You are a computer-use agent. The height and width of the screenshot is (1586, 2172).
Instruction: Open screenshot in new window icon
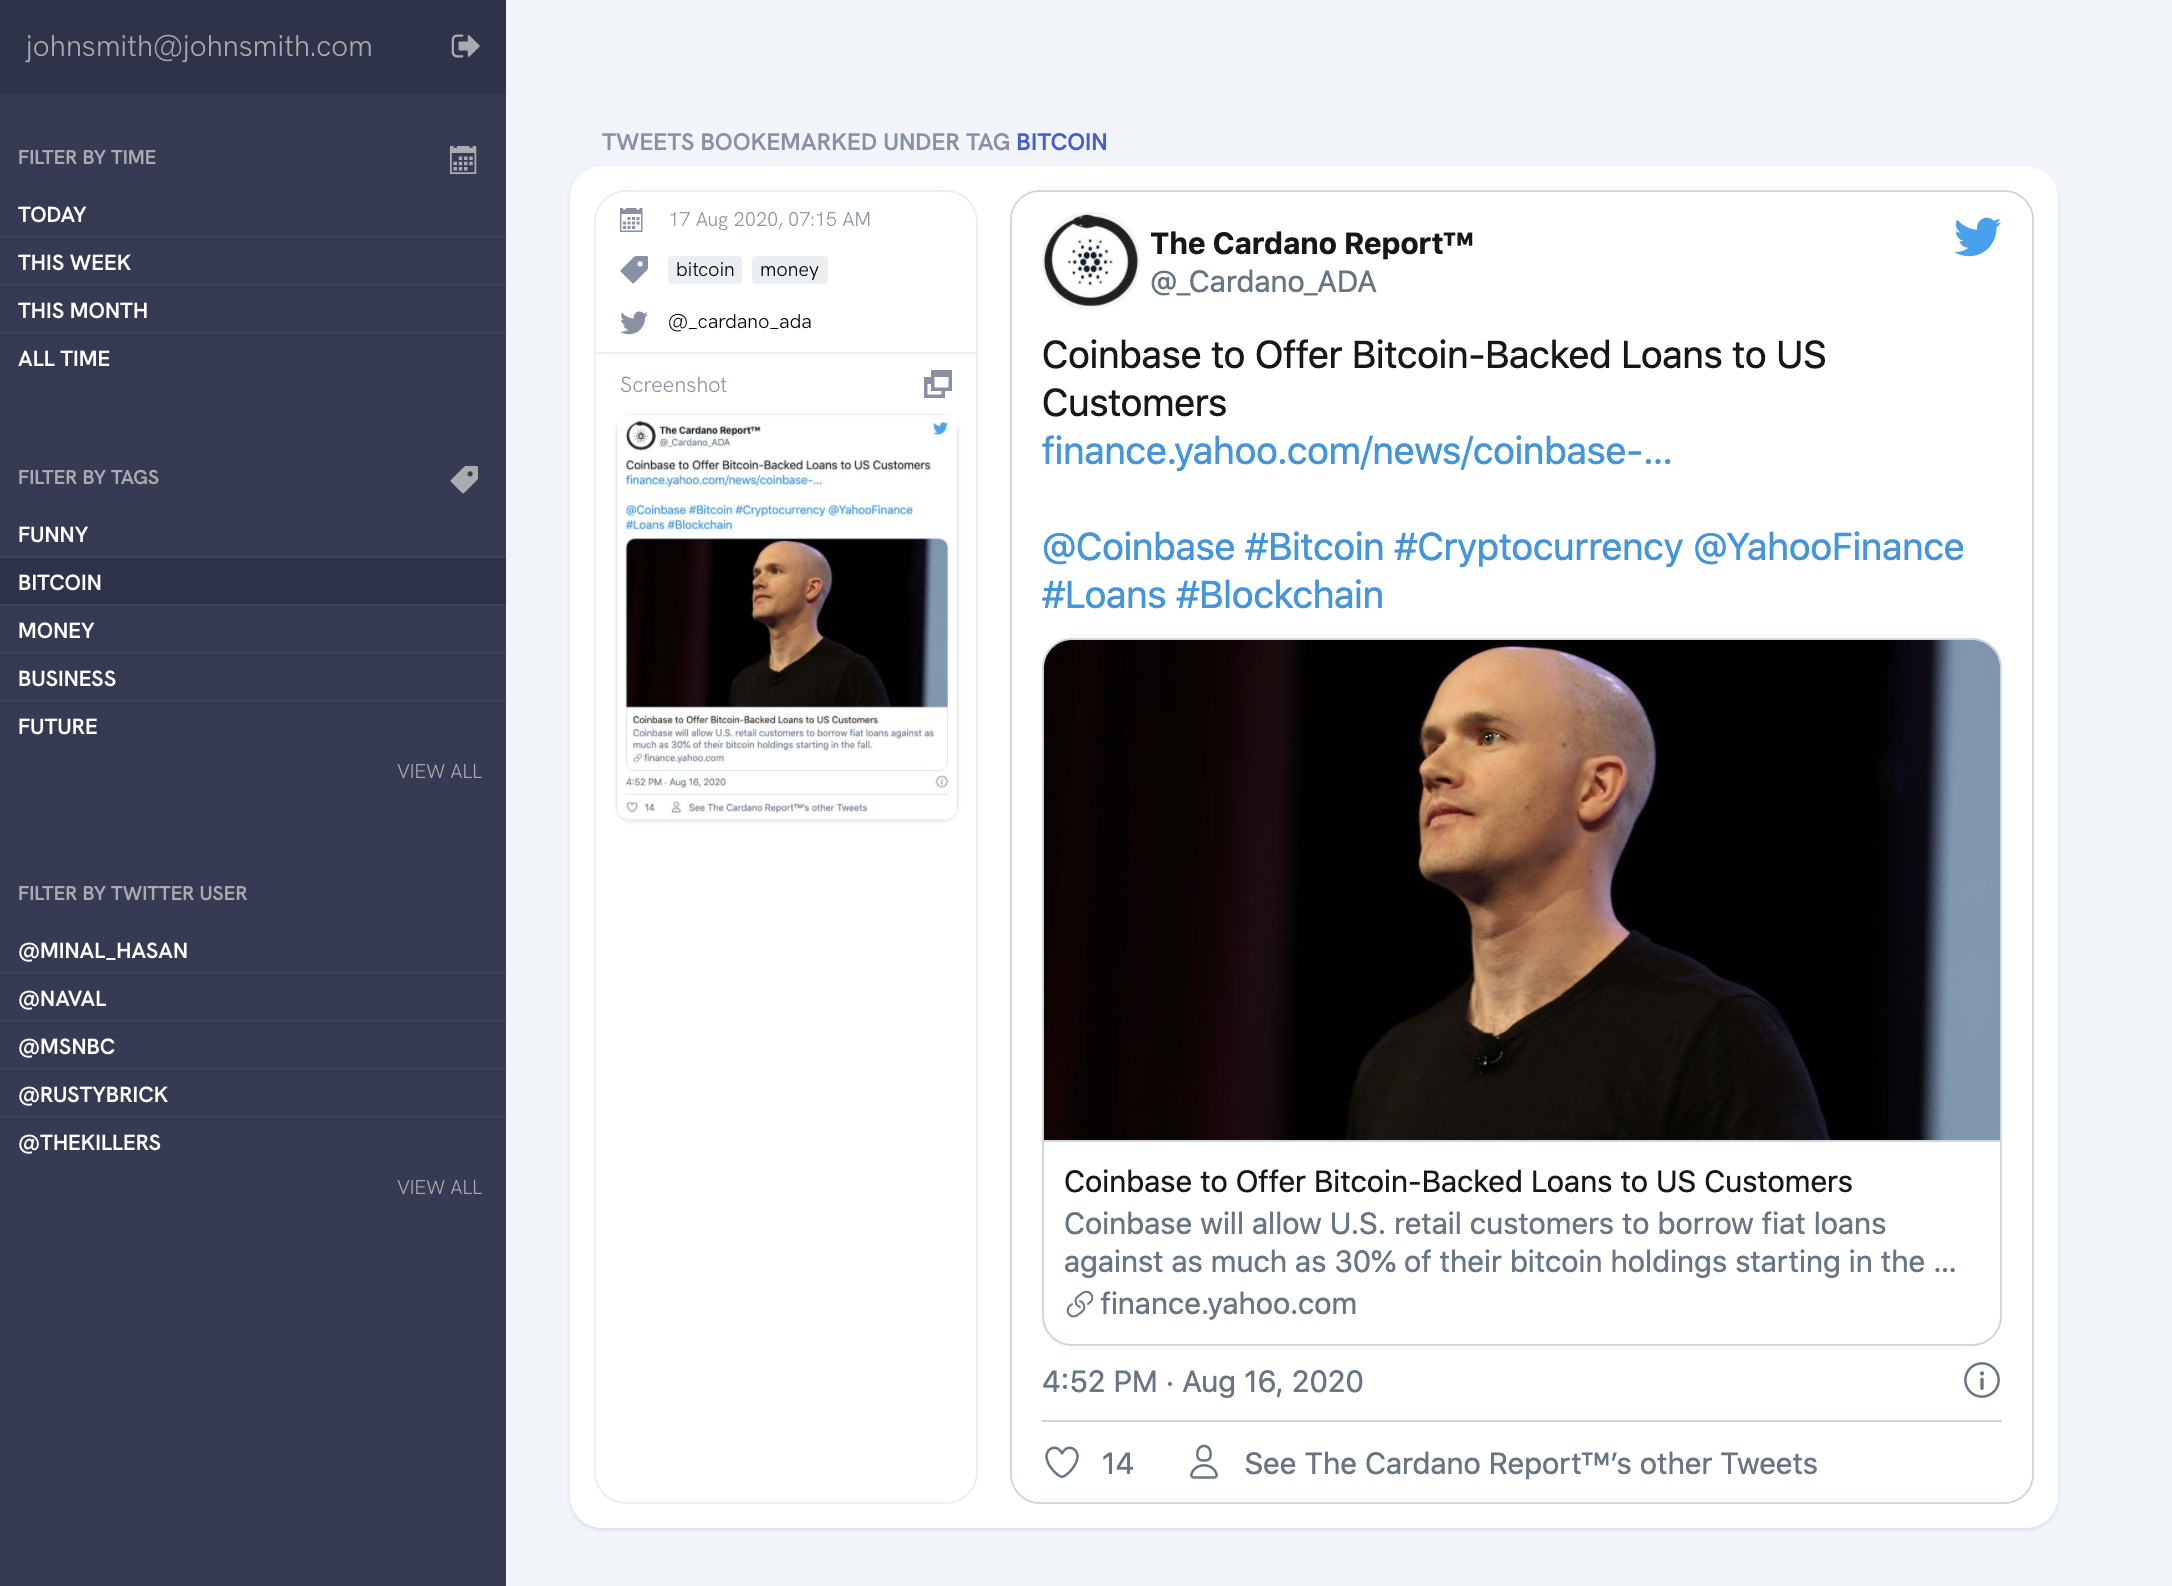938,384
